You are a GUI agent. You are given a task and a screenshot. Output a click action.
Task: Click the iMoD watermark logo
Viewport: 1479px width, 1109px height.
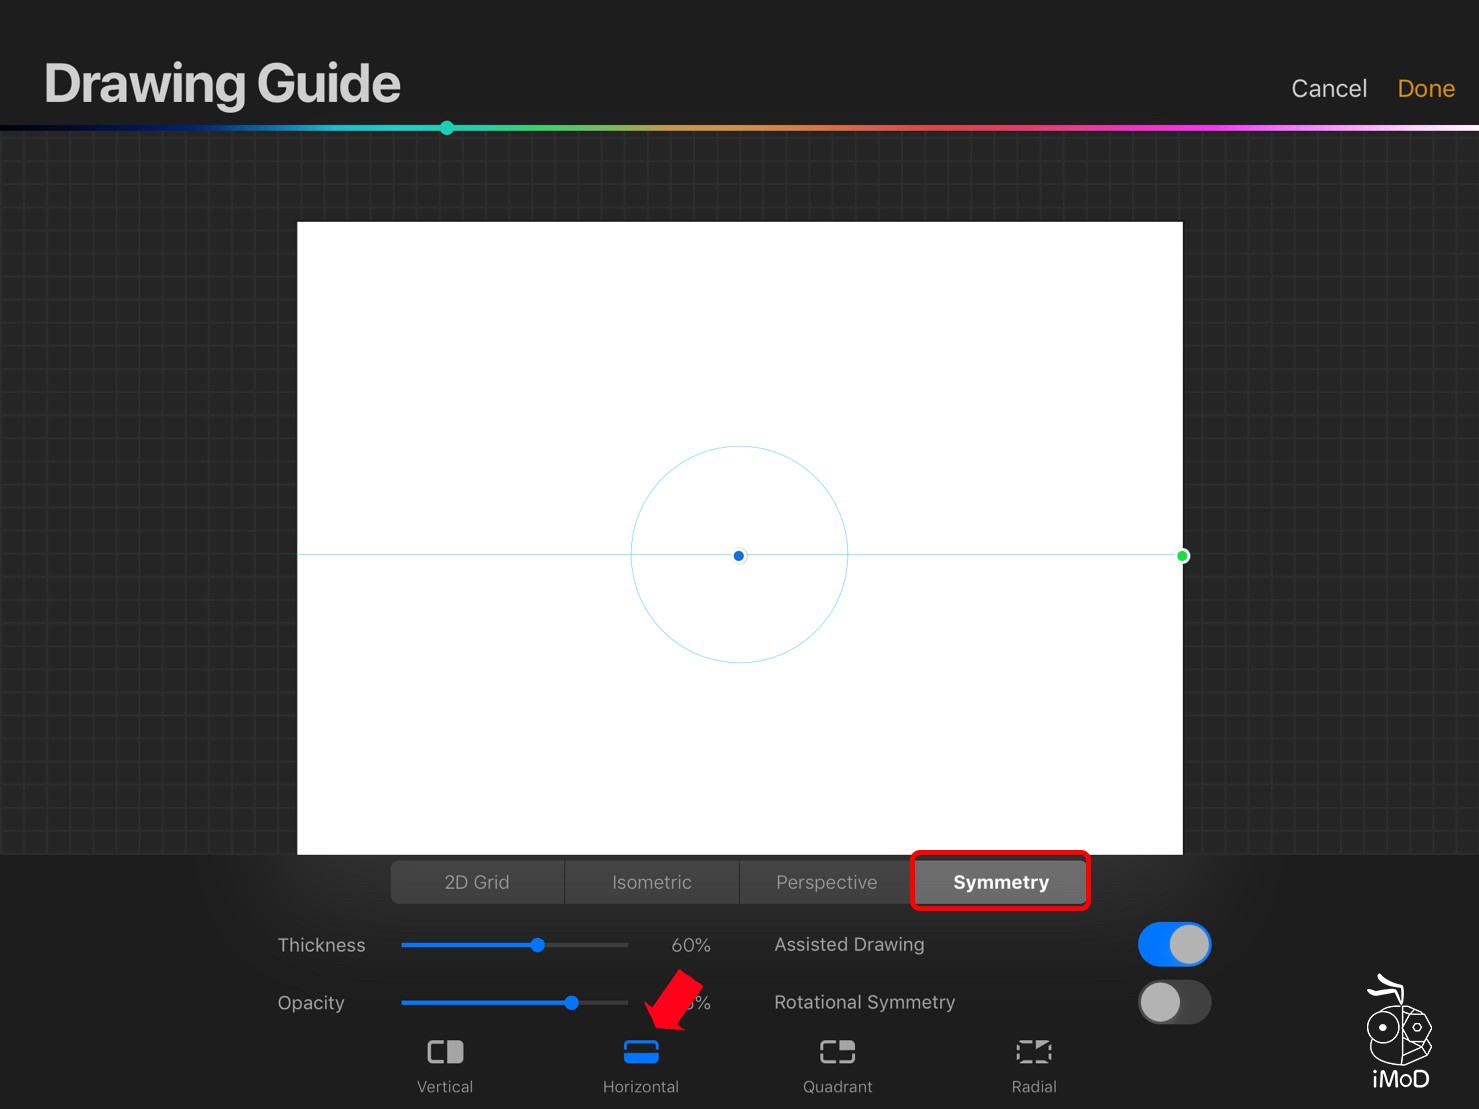coord(1399,1034)
